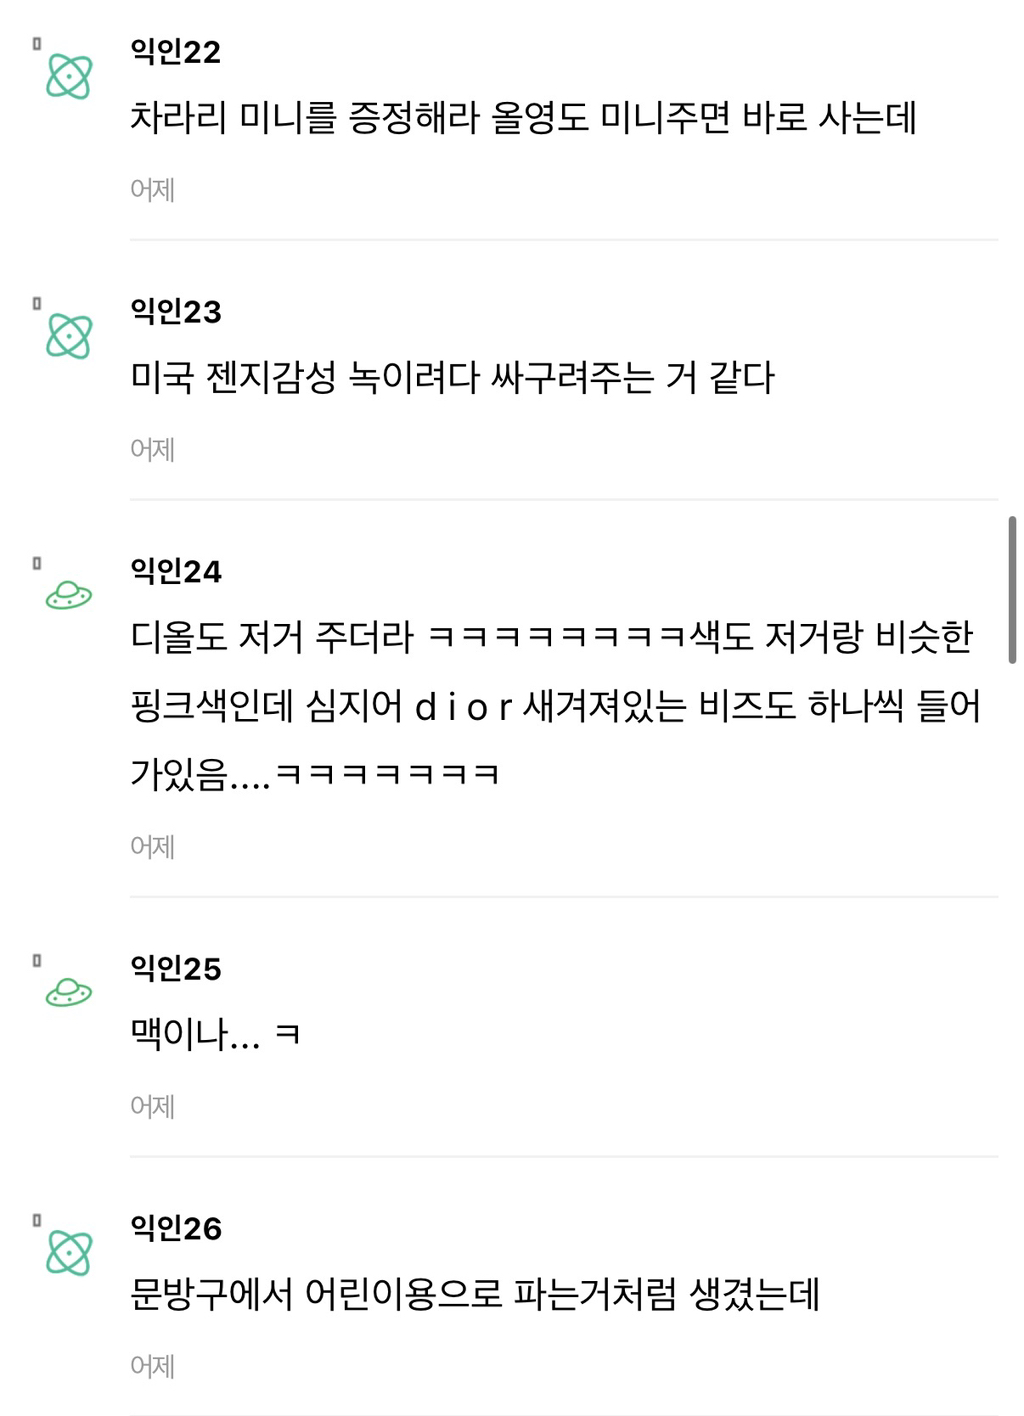This screenshot has height=1416, width=1024.
Task: Click the UFO avatar of 익인25
Action: (x=69, y=993)
